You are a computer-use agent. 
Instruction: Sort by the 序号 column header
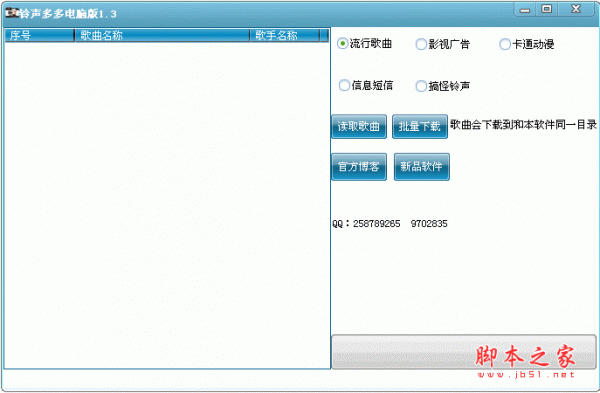pos(40,36)
